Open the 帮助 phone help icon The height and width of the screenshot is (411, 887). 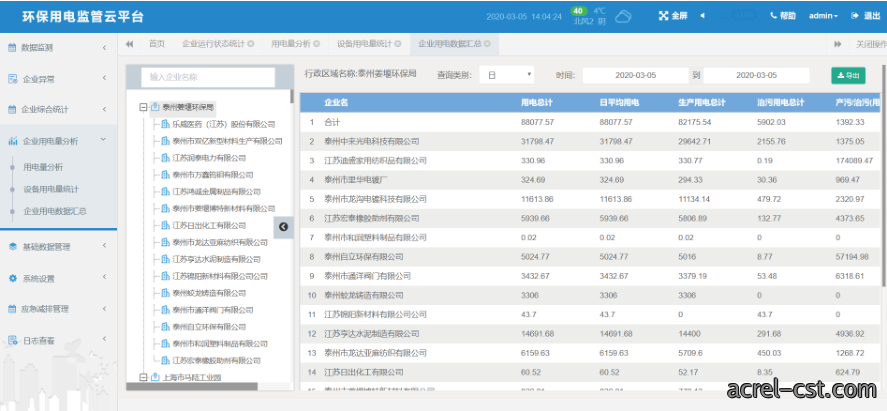coord(773,16)
